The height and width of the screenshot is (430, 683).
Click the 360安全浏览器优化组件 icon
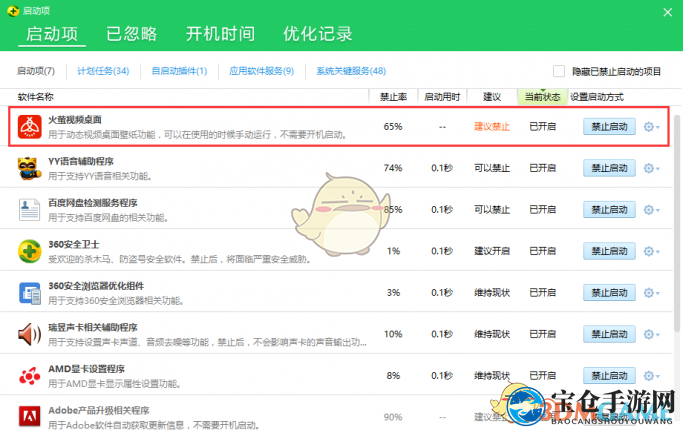pos(30,293)
